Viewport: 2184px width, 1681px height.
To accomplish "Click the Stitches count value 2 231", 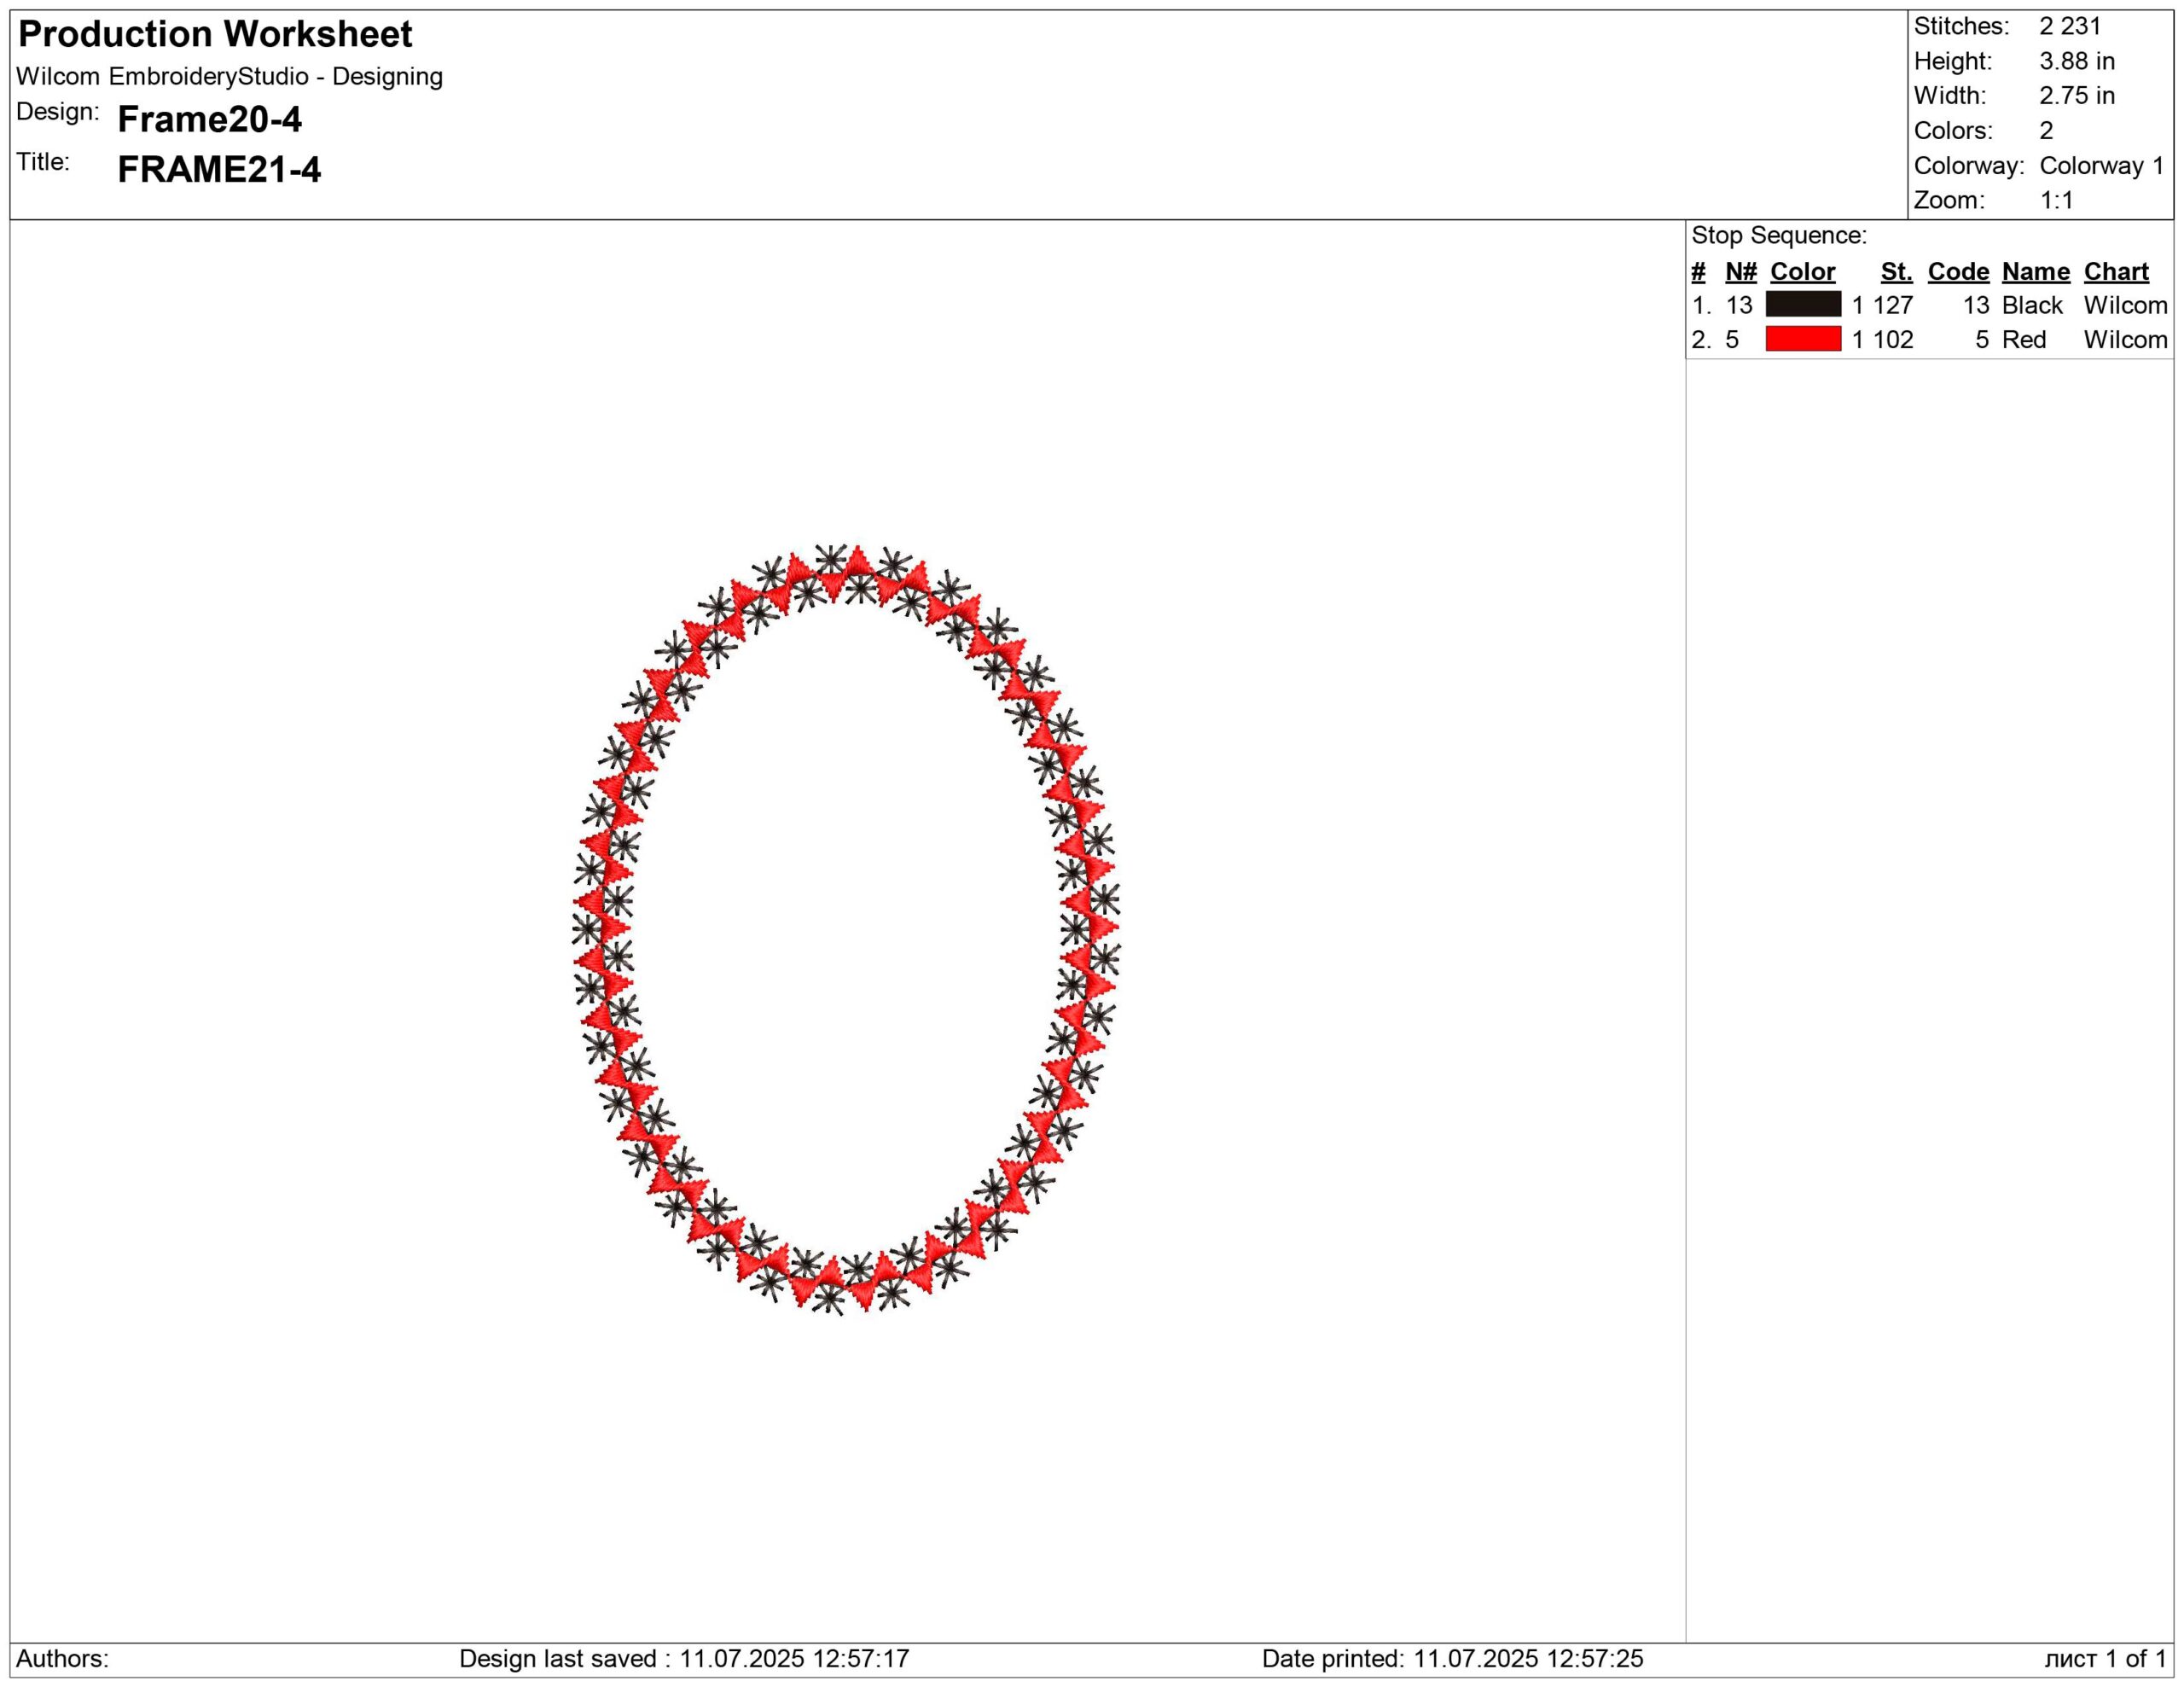I will coord(2070,26).
